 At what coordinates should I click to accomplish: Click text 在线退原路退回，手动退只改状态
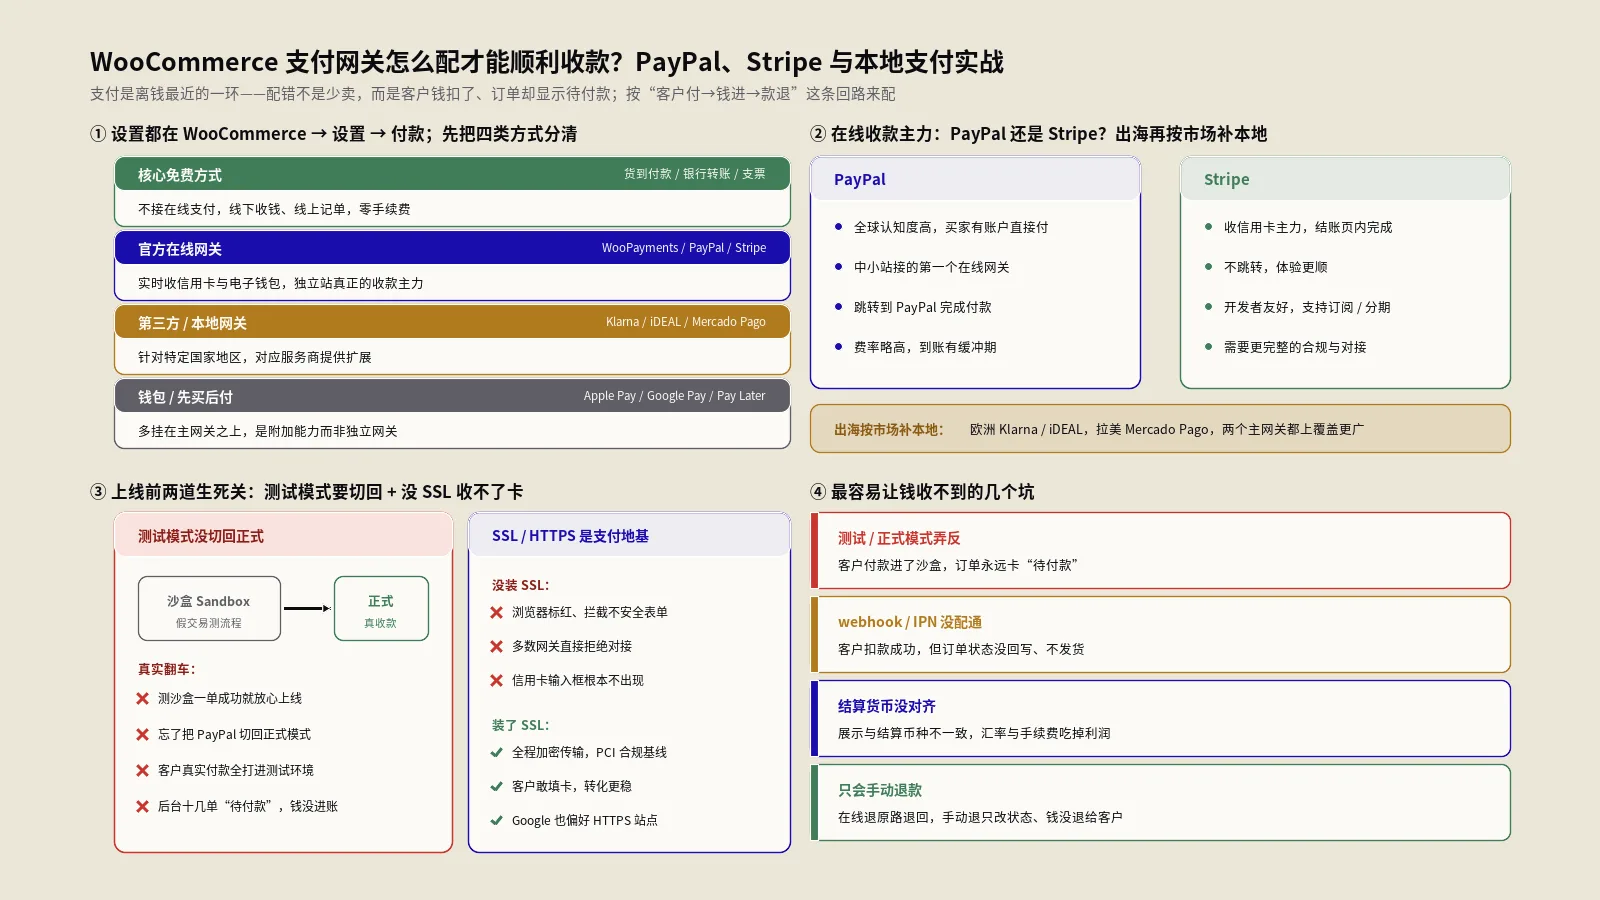click(980, 817)
